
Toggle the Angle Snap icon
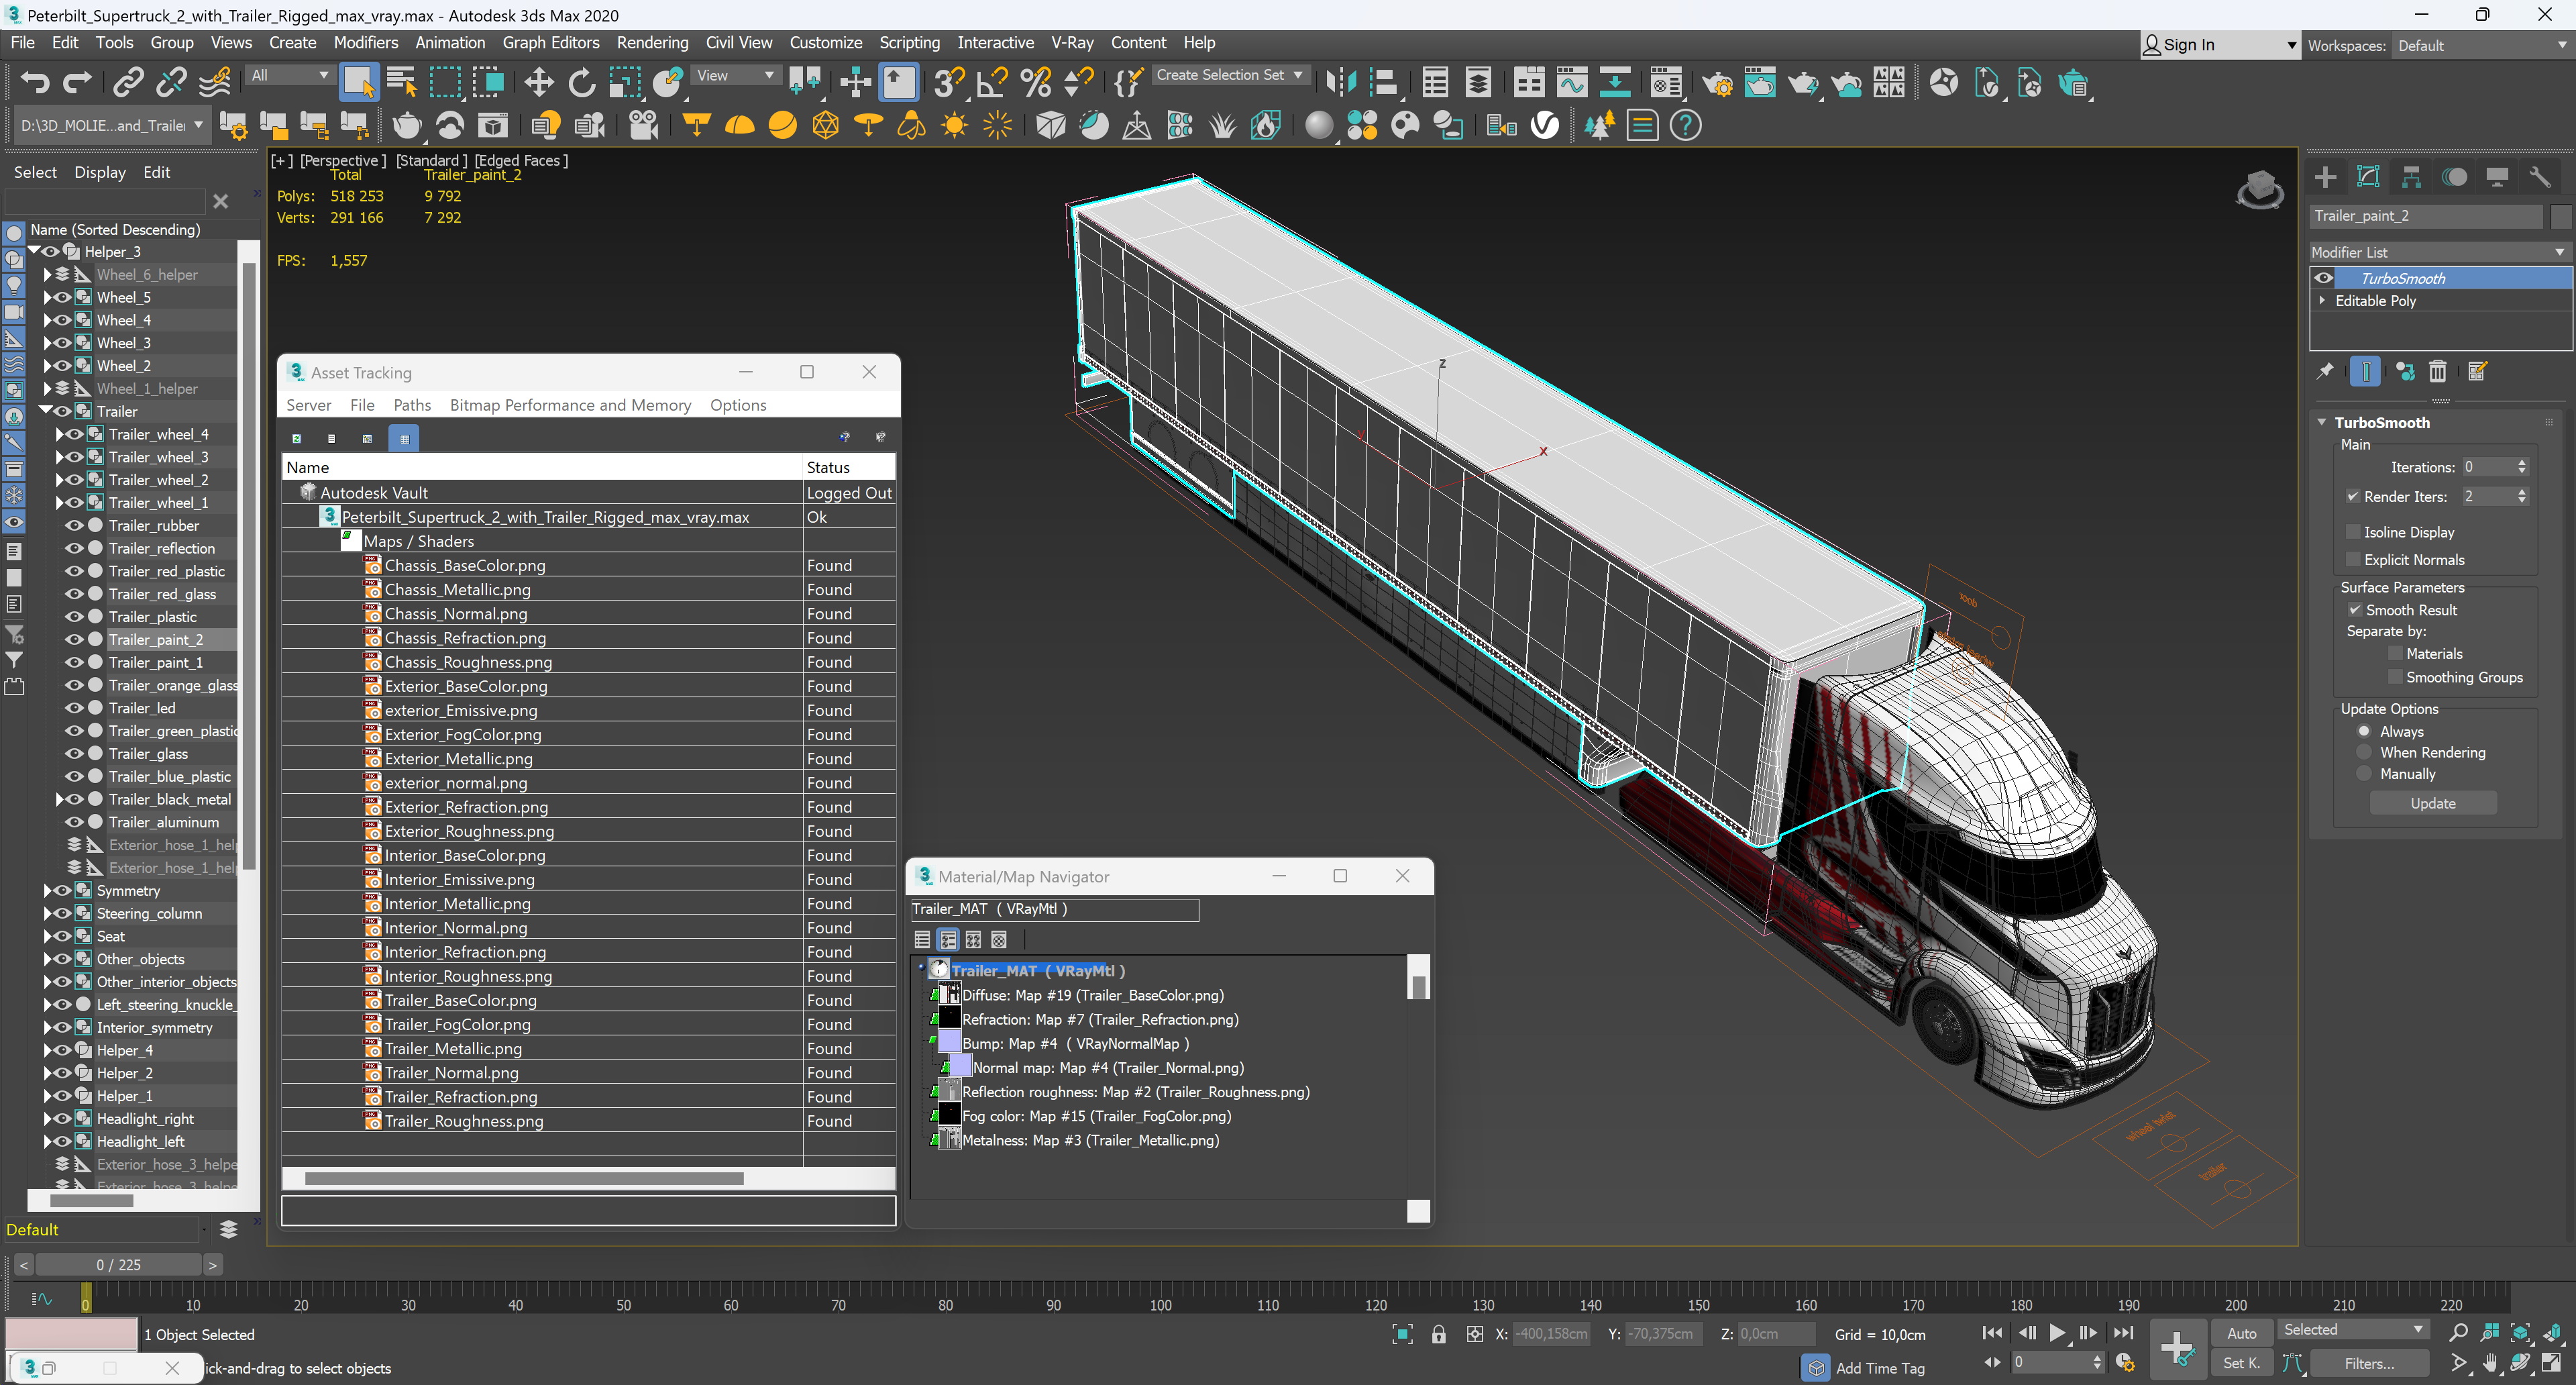click(991, 82)
